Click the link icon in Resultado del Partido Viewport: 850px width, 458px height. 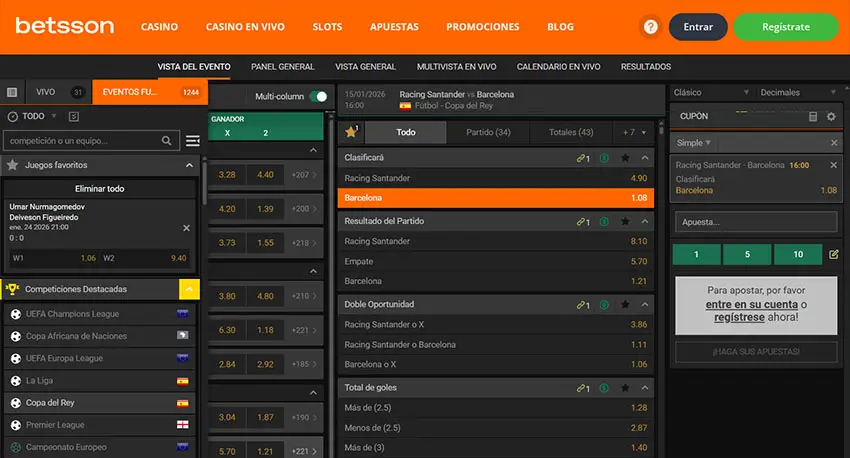click(x=583, y=222)
